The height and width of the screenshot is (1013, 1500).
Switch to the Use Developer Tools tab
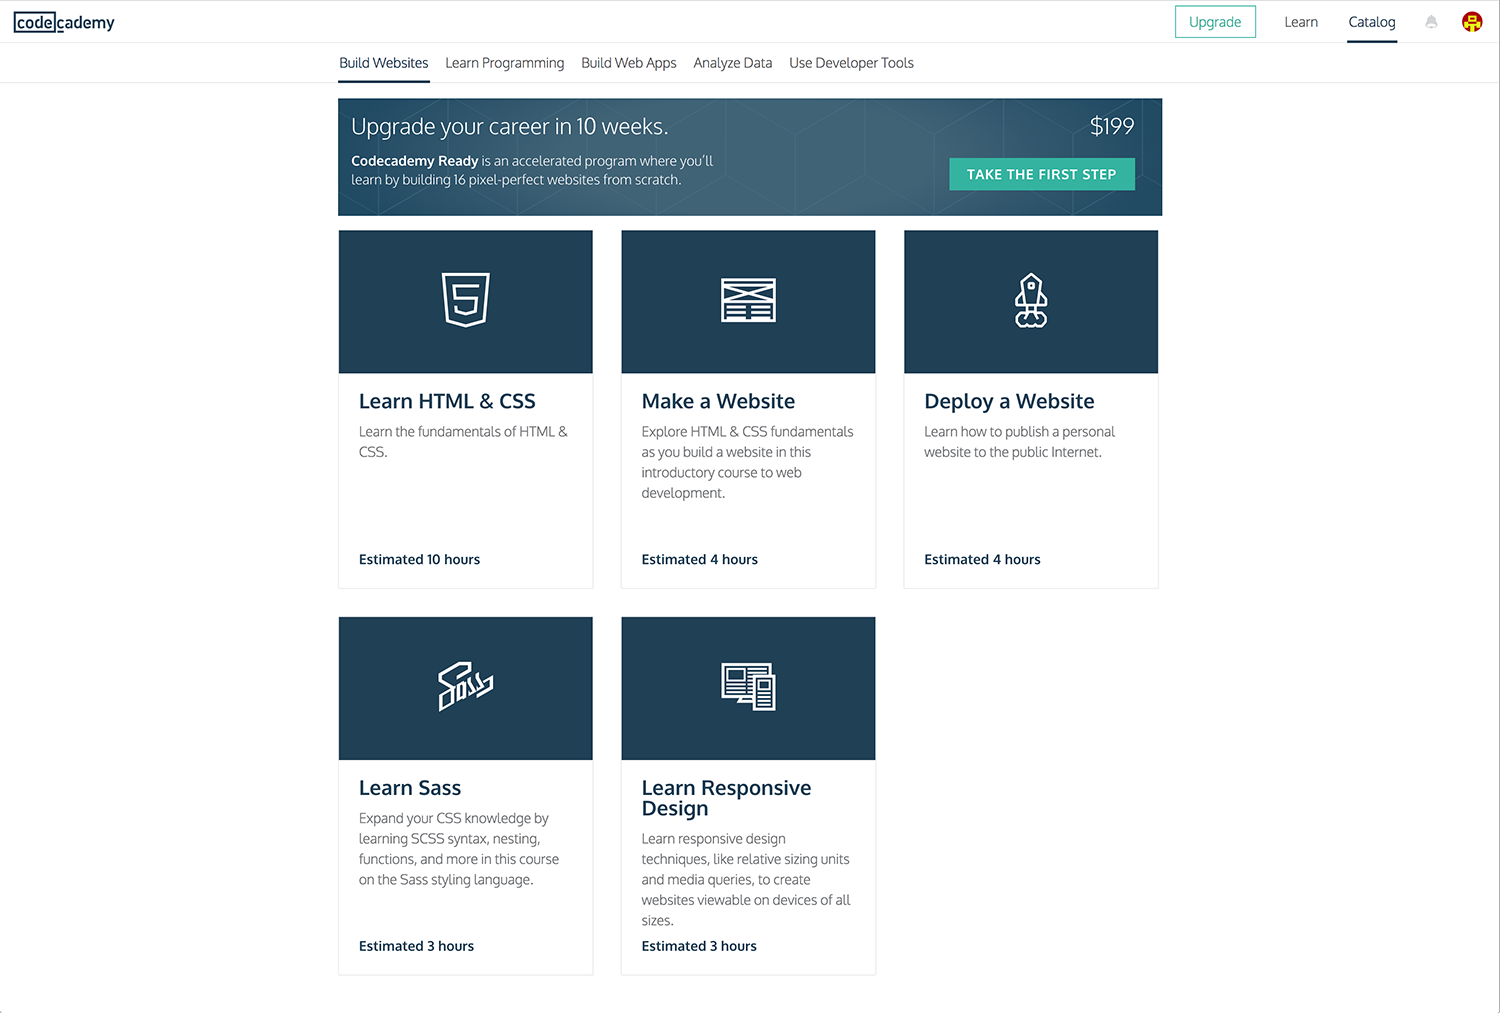click(x=852, y=63)
